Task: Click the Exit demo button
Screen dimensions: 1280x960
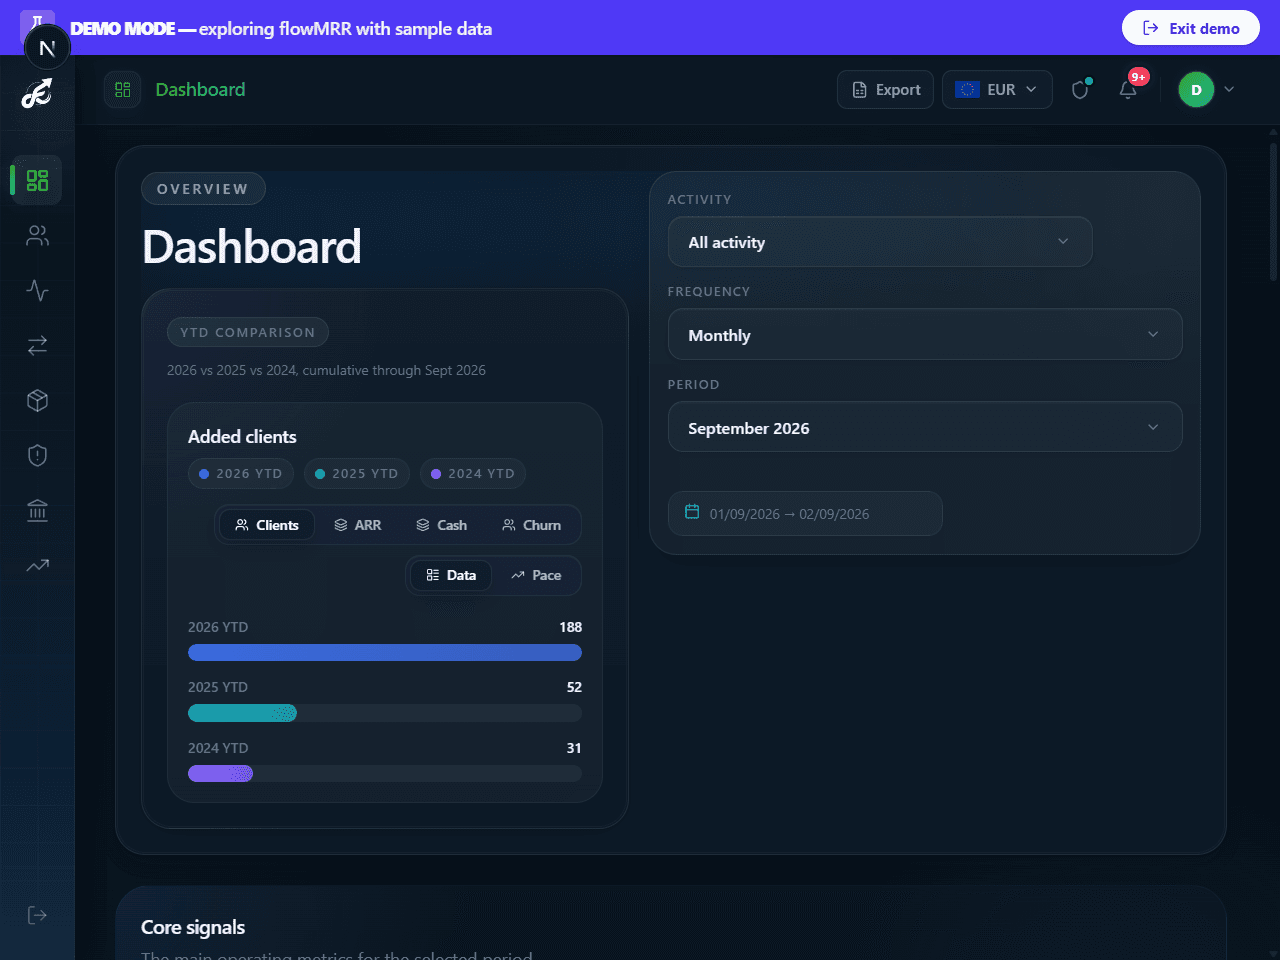Action: [1190, 28]
